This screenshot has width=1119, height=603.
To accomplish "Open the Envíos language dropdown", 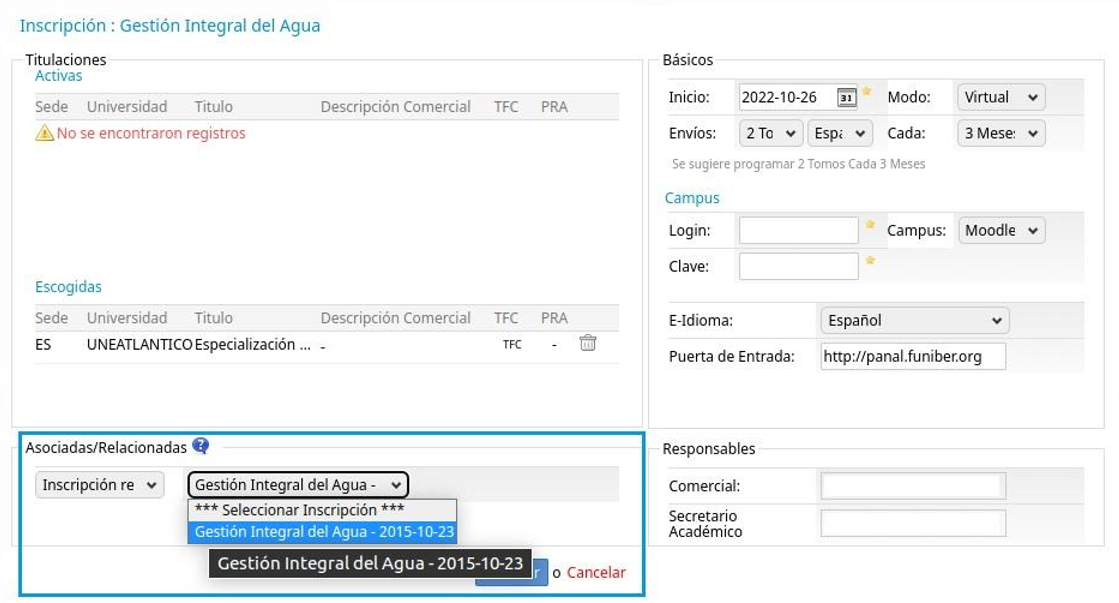I will [840, 133].
